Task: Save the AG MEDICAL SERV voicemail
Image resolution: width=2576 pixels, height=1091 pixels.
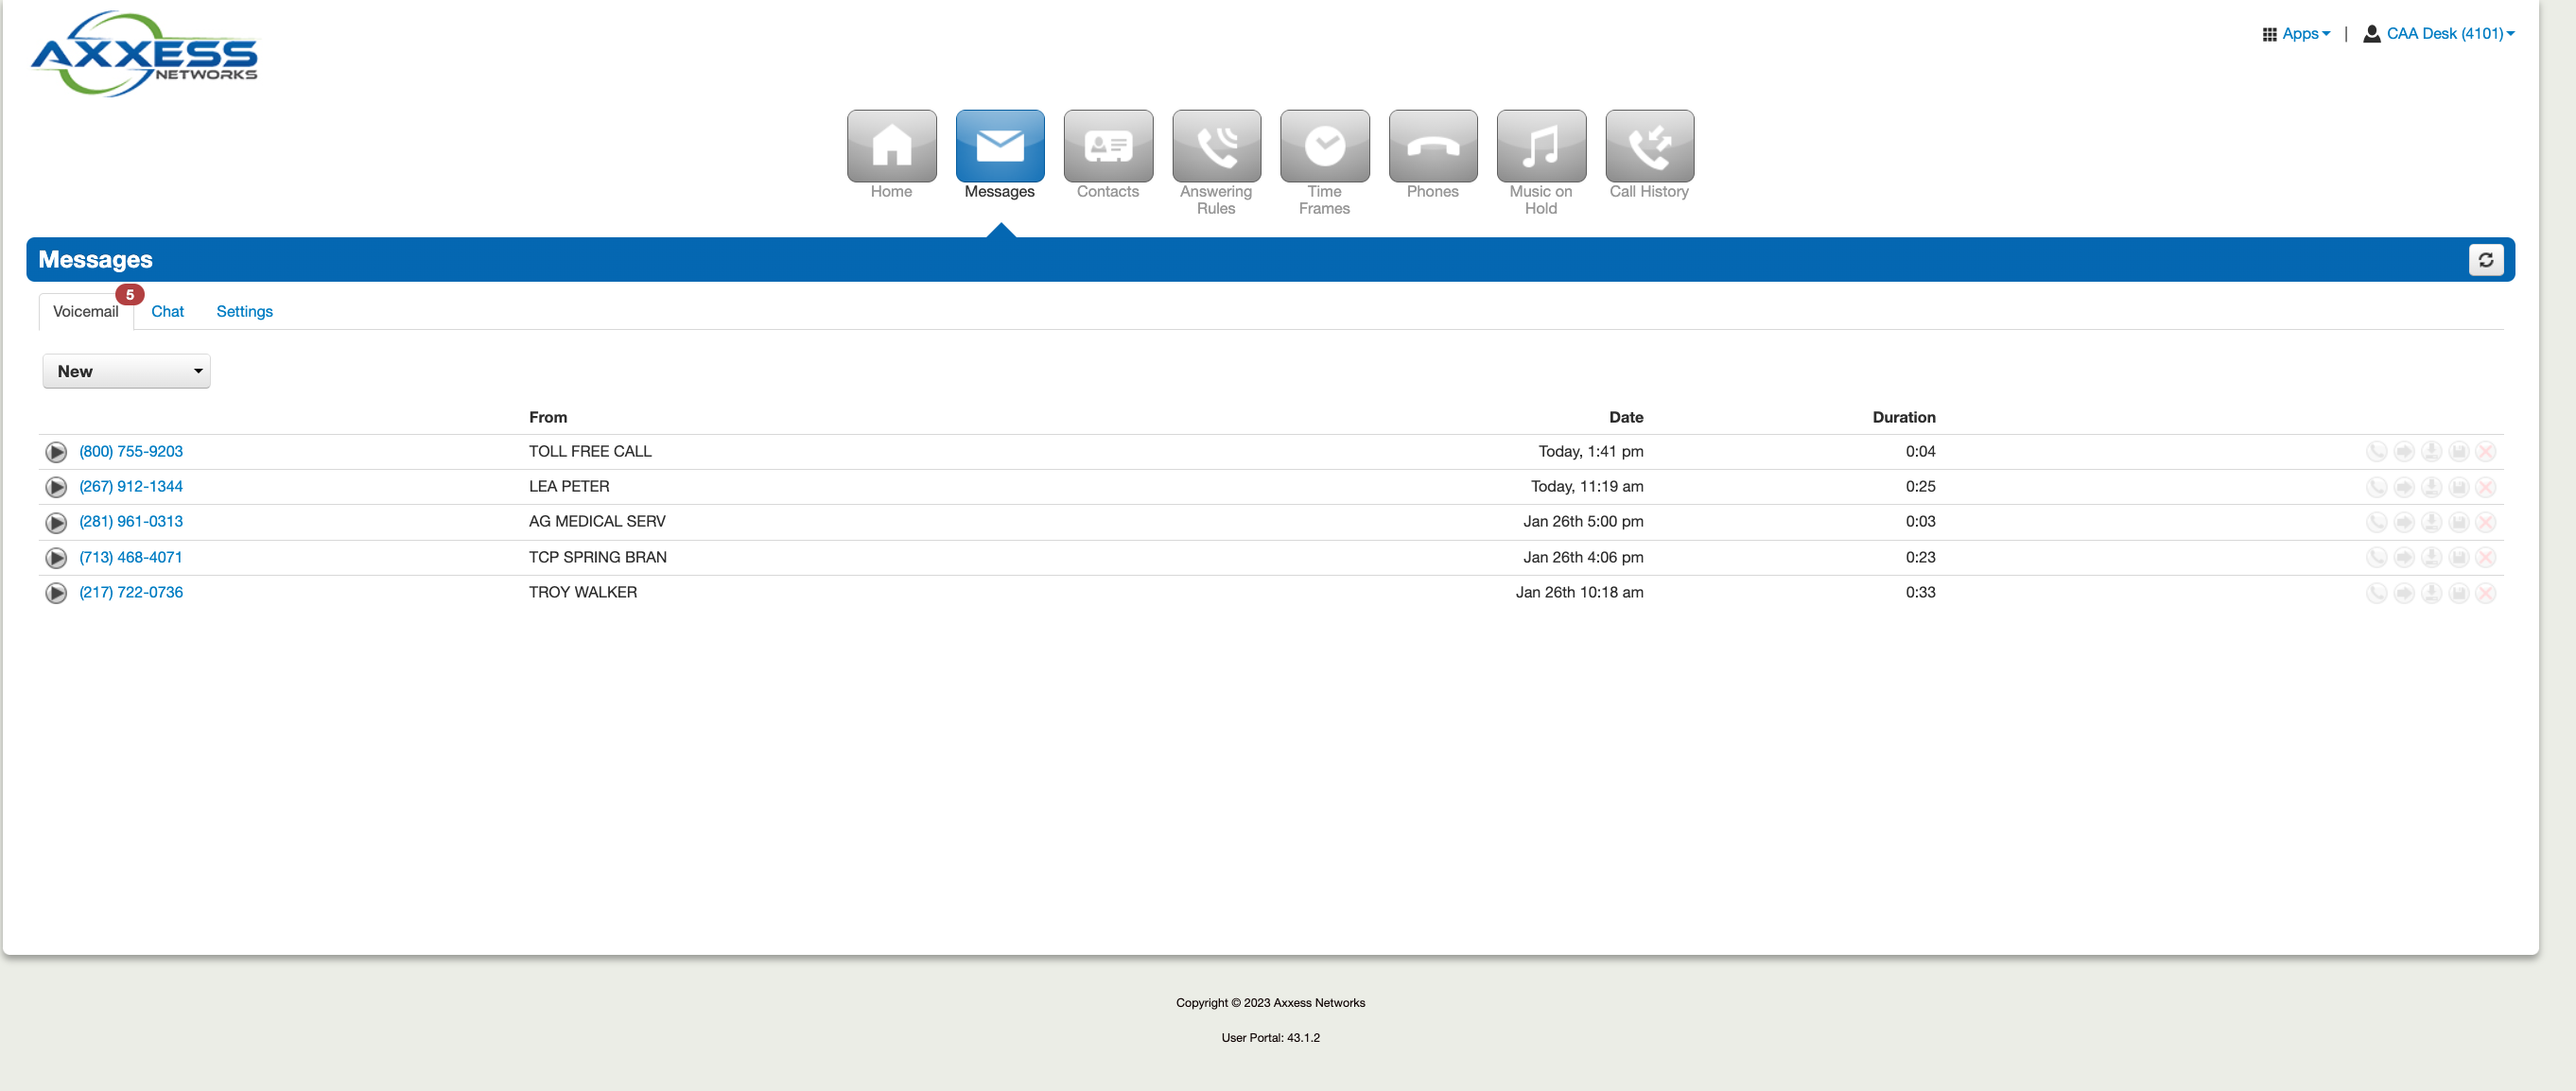Action: pyautogui.click(x=2458, y=522)
